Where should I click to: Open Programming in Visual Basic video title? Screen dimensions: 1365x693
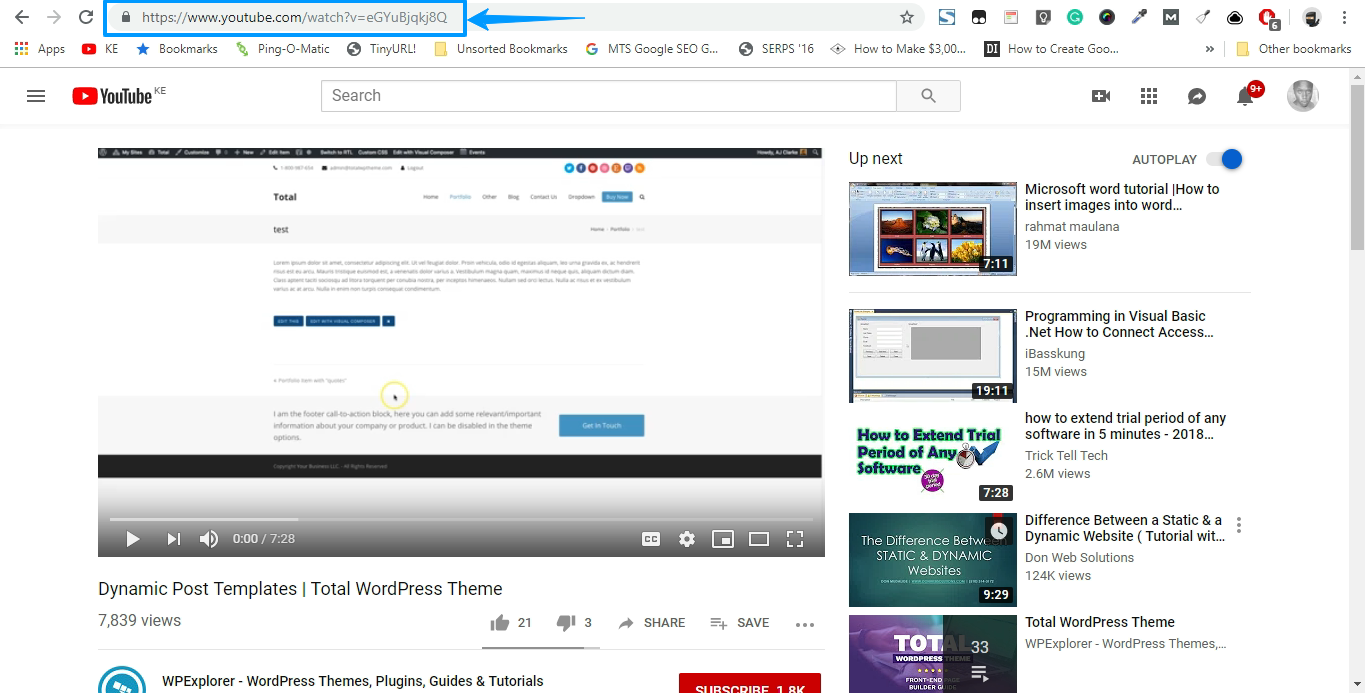tap(1119, 324)
